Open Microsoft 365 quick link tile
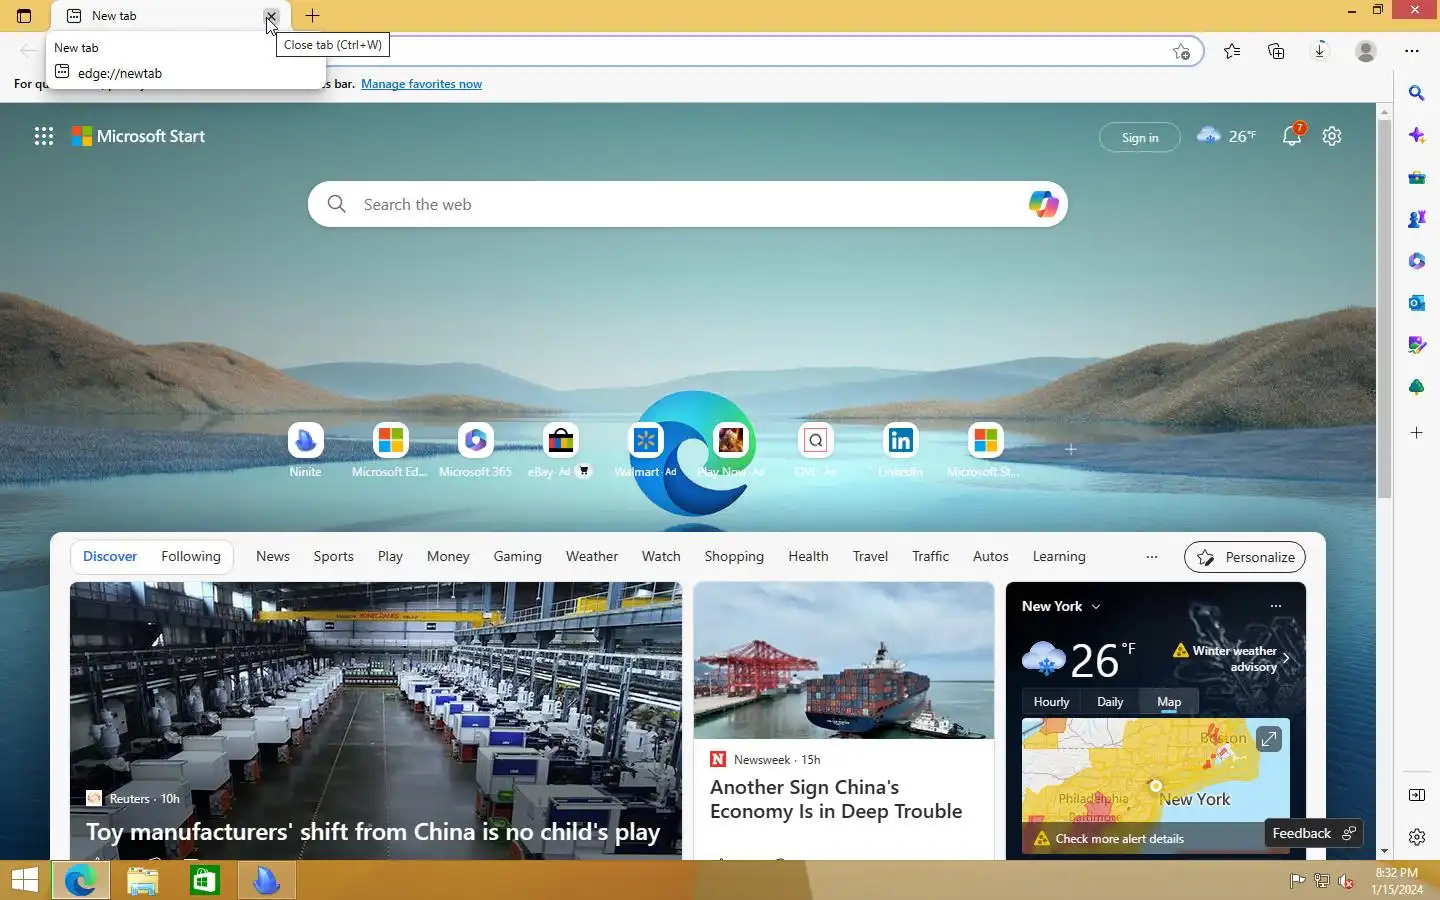 (475, 450)
